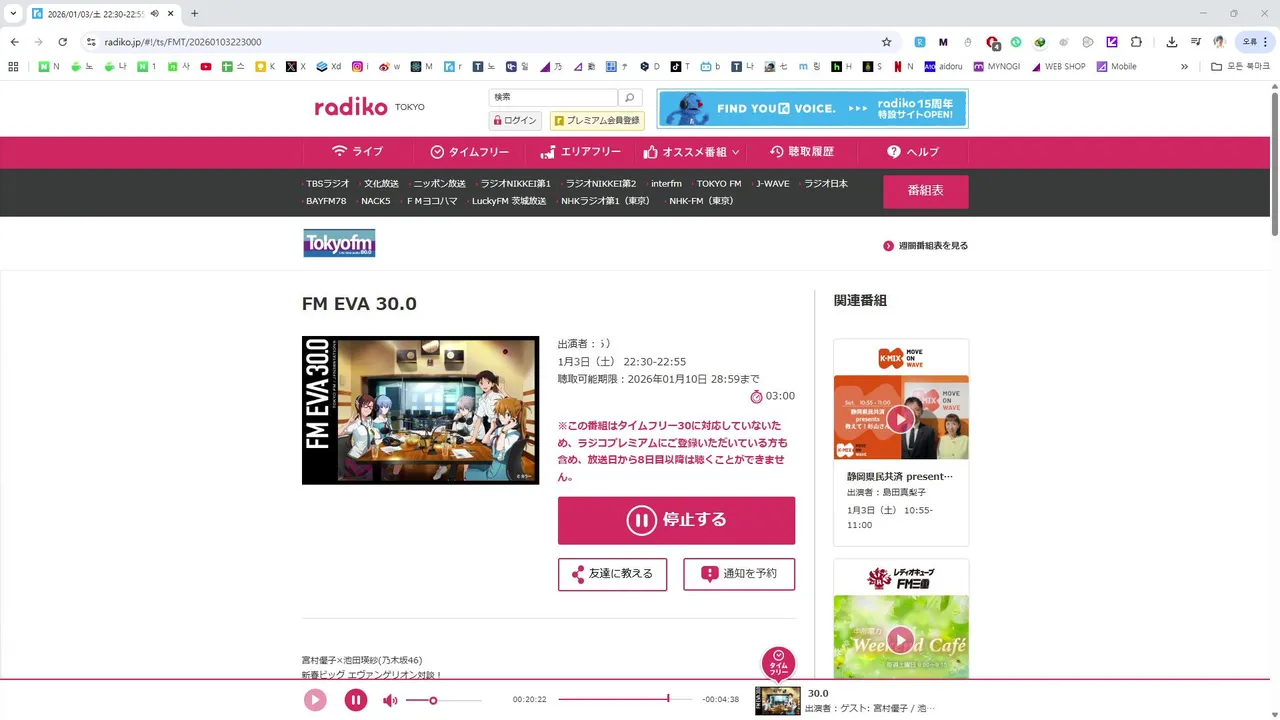Open the ヘルプ help tab
Viewport: 1280px width, 720px height.
[x=913, y=152]
